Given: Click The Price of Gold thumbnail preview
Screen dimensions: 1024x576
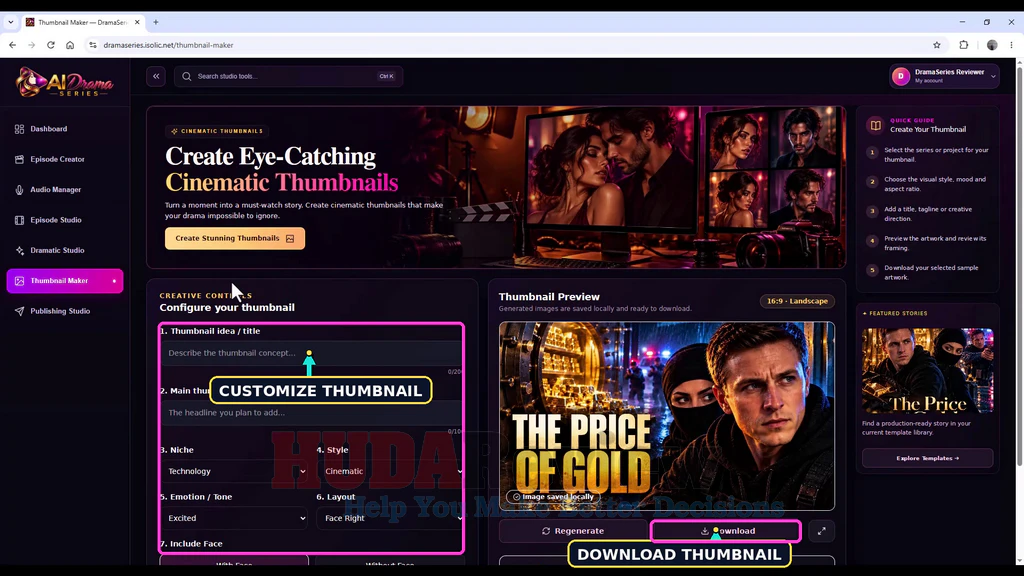Looking at the screenshot, I should coord(667,416).
